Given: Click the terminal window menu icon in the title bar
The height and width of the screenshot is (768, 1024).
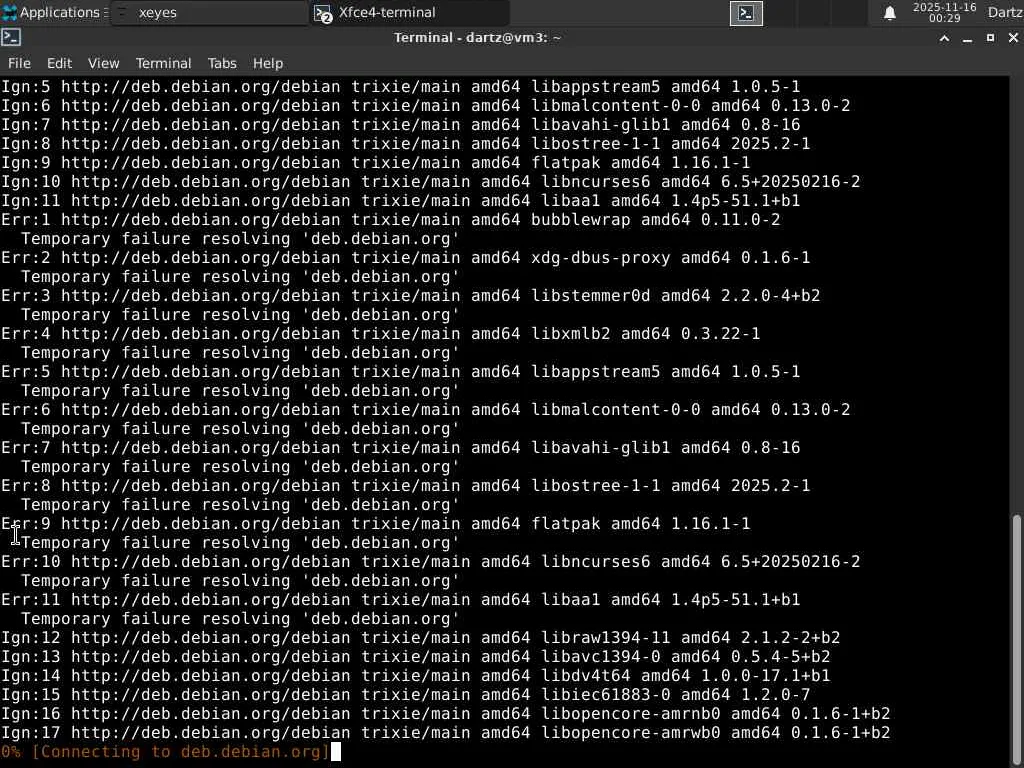Looking at the screenshot, I should point(11,38).
